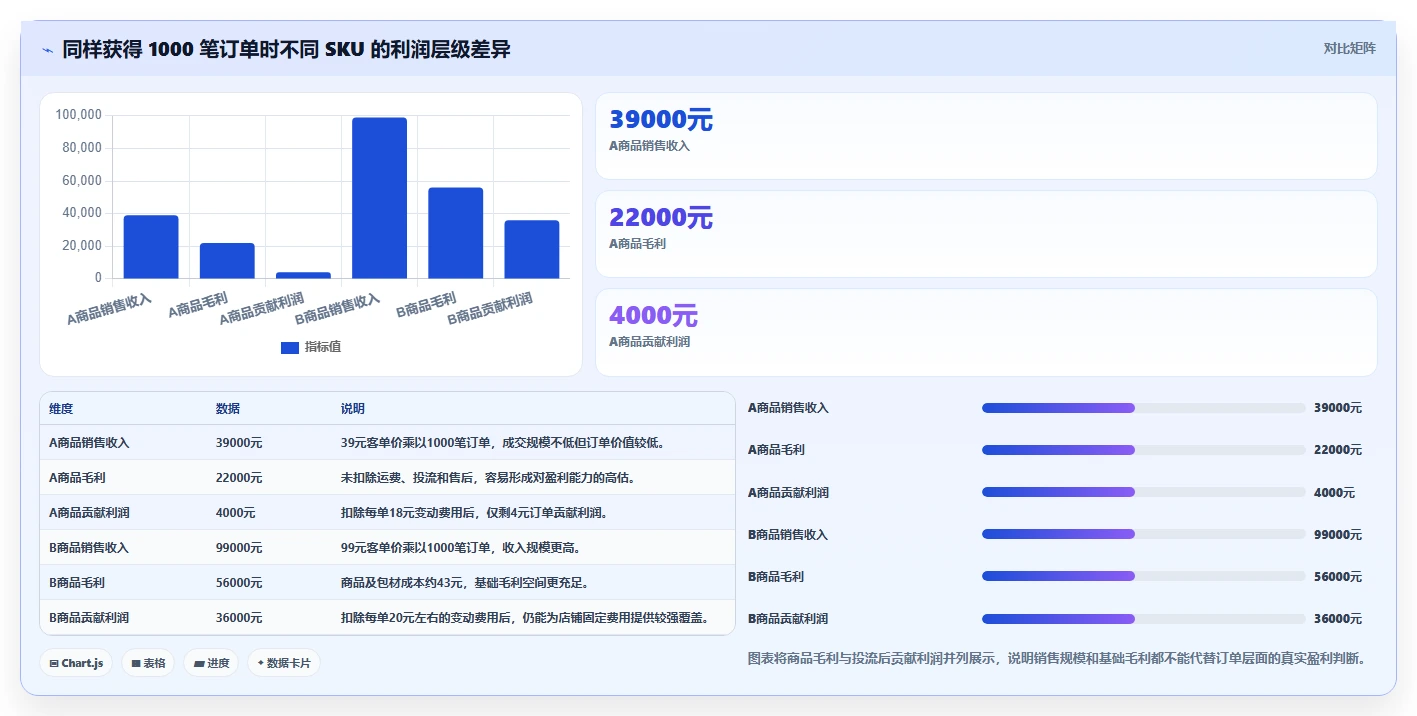The image size is (1417, 716).
Task: Select table cell B商品贡献利润
Action: [x=89, y=617]
